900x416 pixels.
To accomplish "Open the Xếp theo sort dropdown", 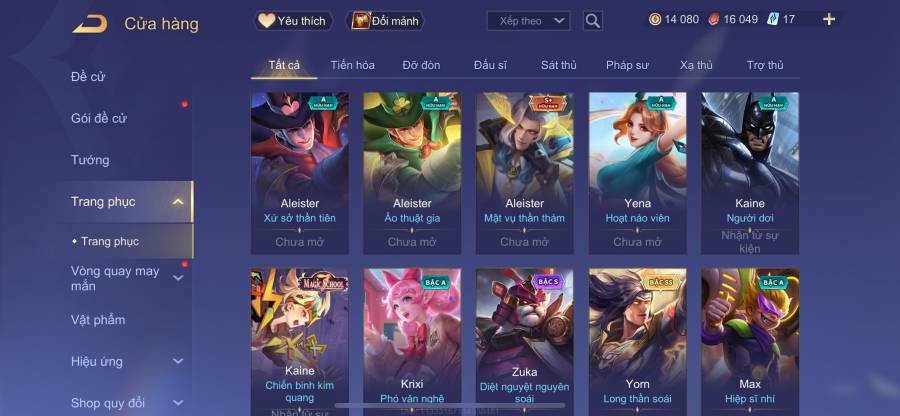I will pyautogui.click(x=528, y=21).
